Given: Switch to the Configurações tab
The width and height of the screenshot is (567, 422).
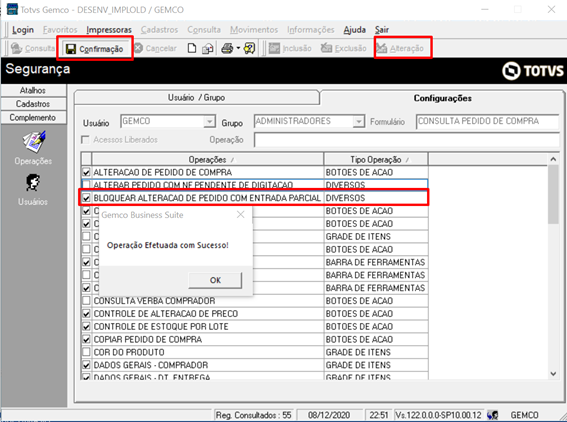Looking at the screenshot, I should tap(442, 98).
